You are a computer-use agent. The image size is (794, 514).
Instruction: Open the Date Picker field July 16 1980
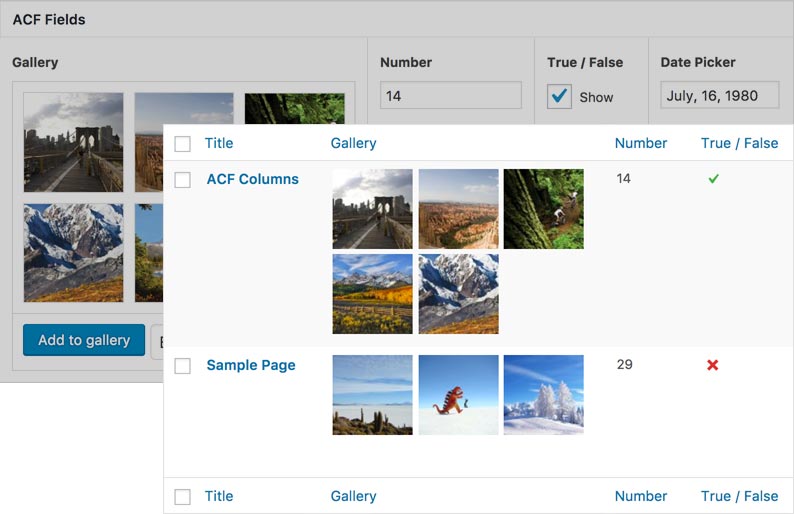coord(720,95)
